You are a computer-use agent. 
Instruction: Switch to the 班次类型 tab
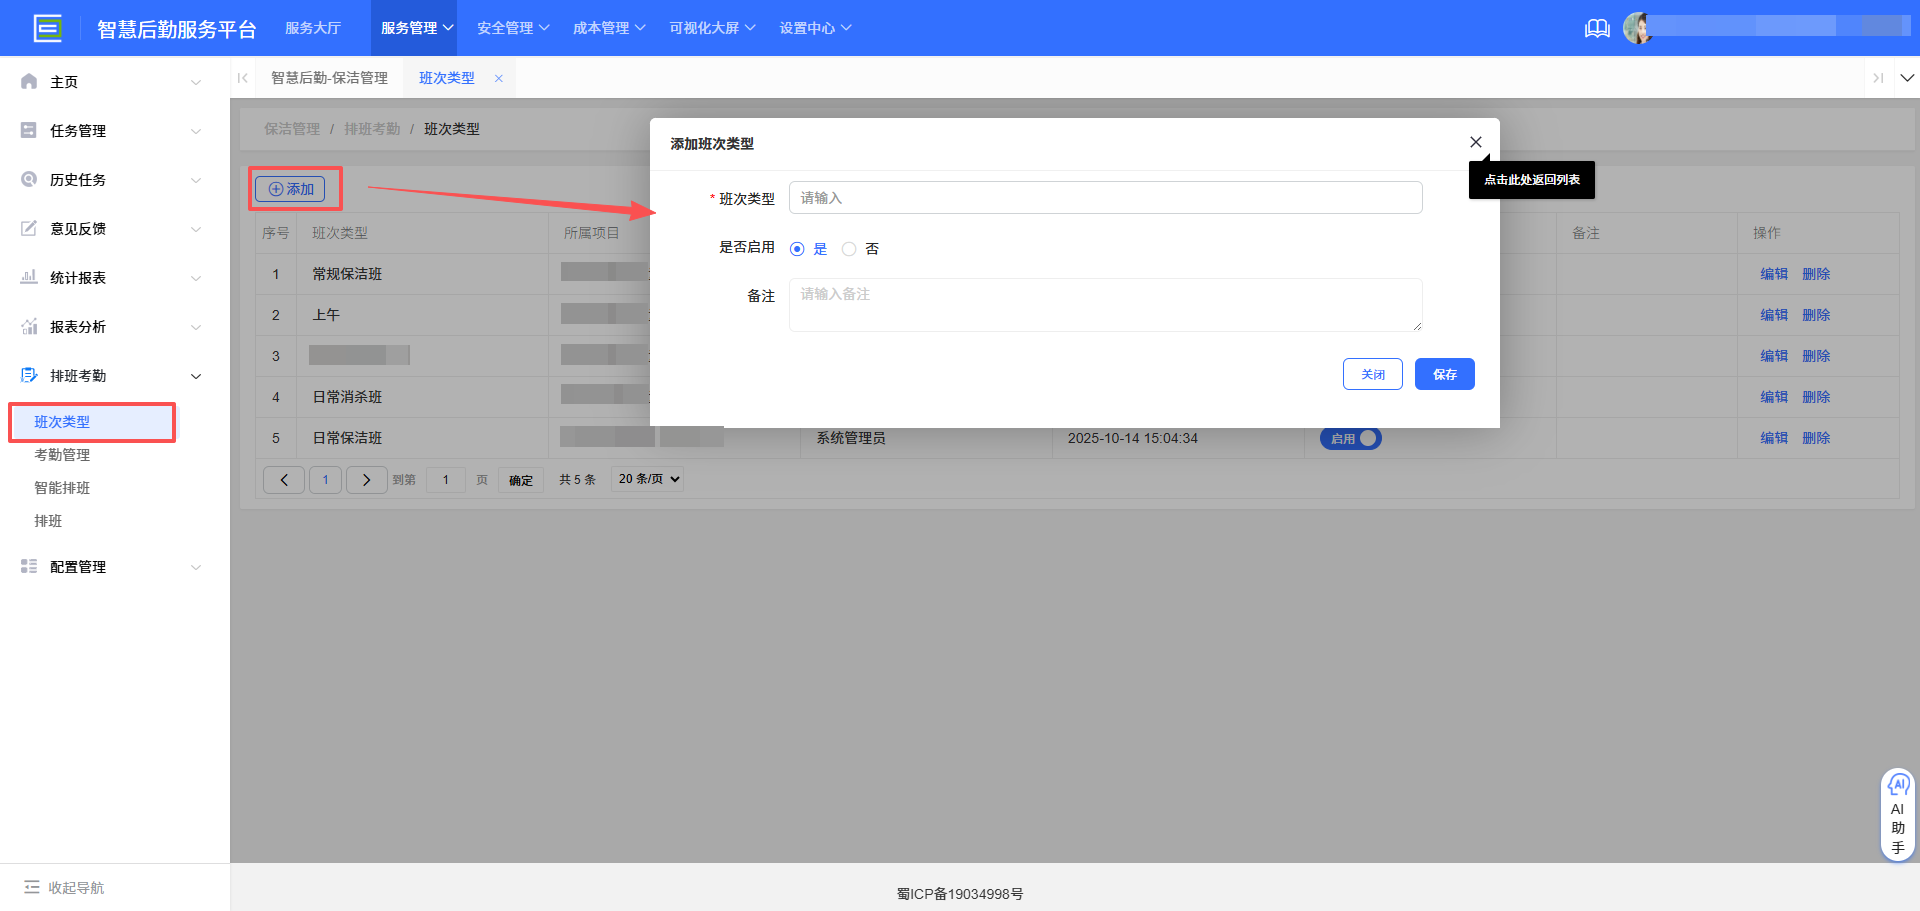[446, 77]
